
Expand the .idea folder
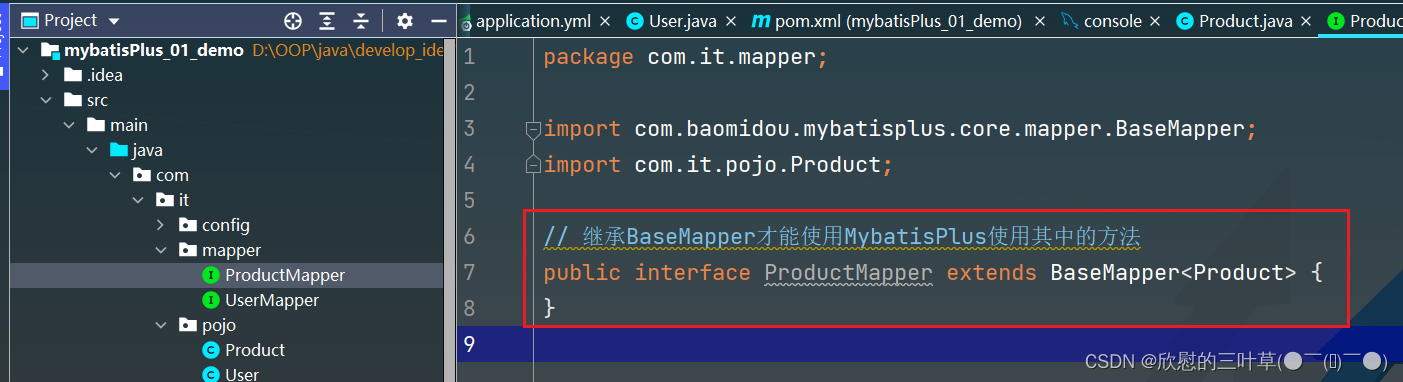coord(45,75)
